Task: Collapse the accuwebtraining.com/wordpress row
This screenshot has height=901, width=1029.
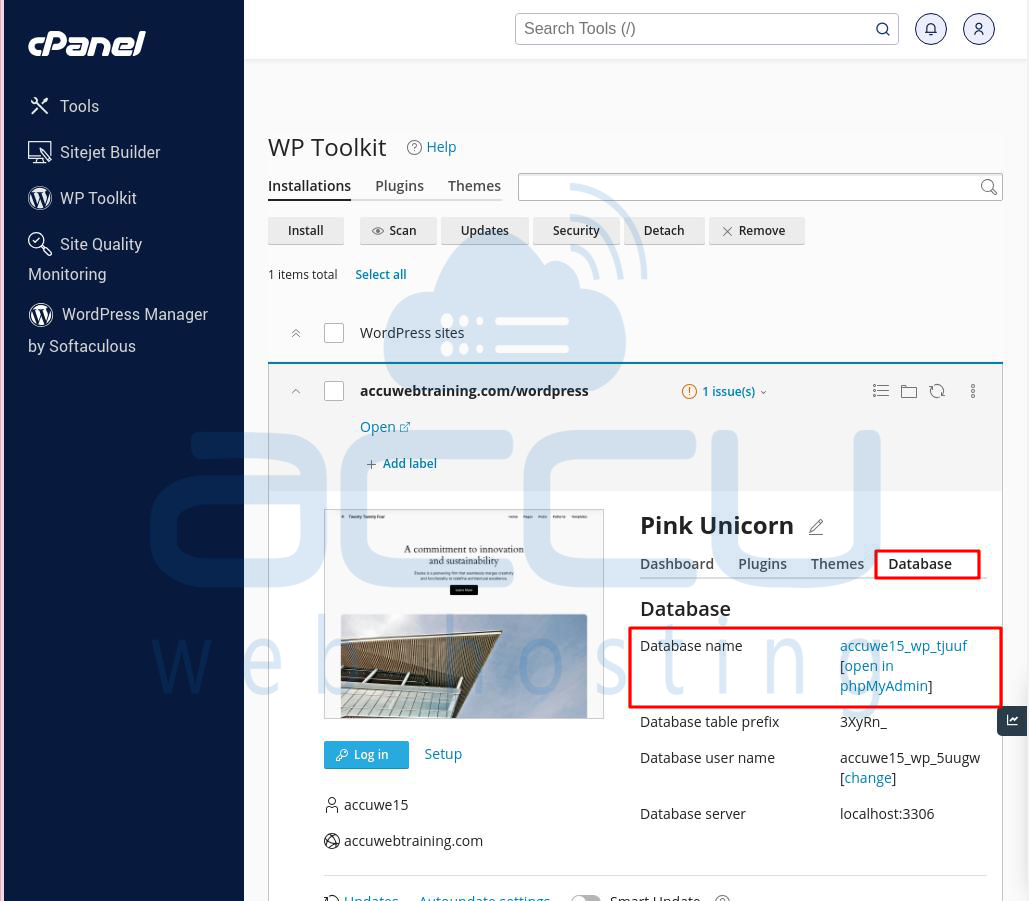Action: pyautogui.click(x=296, y=392)
